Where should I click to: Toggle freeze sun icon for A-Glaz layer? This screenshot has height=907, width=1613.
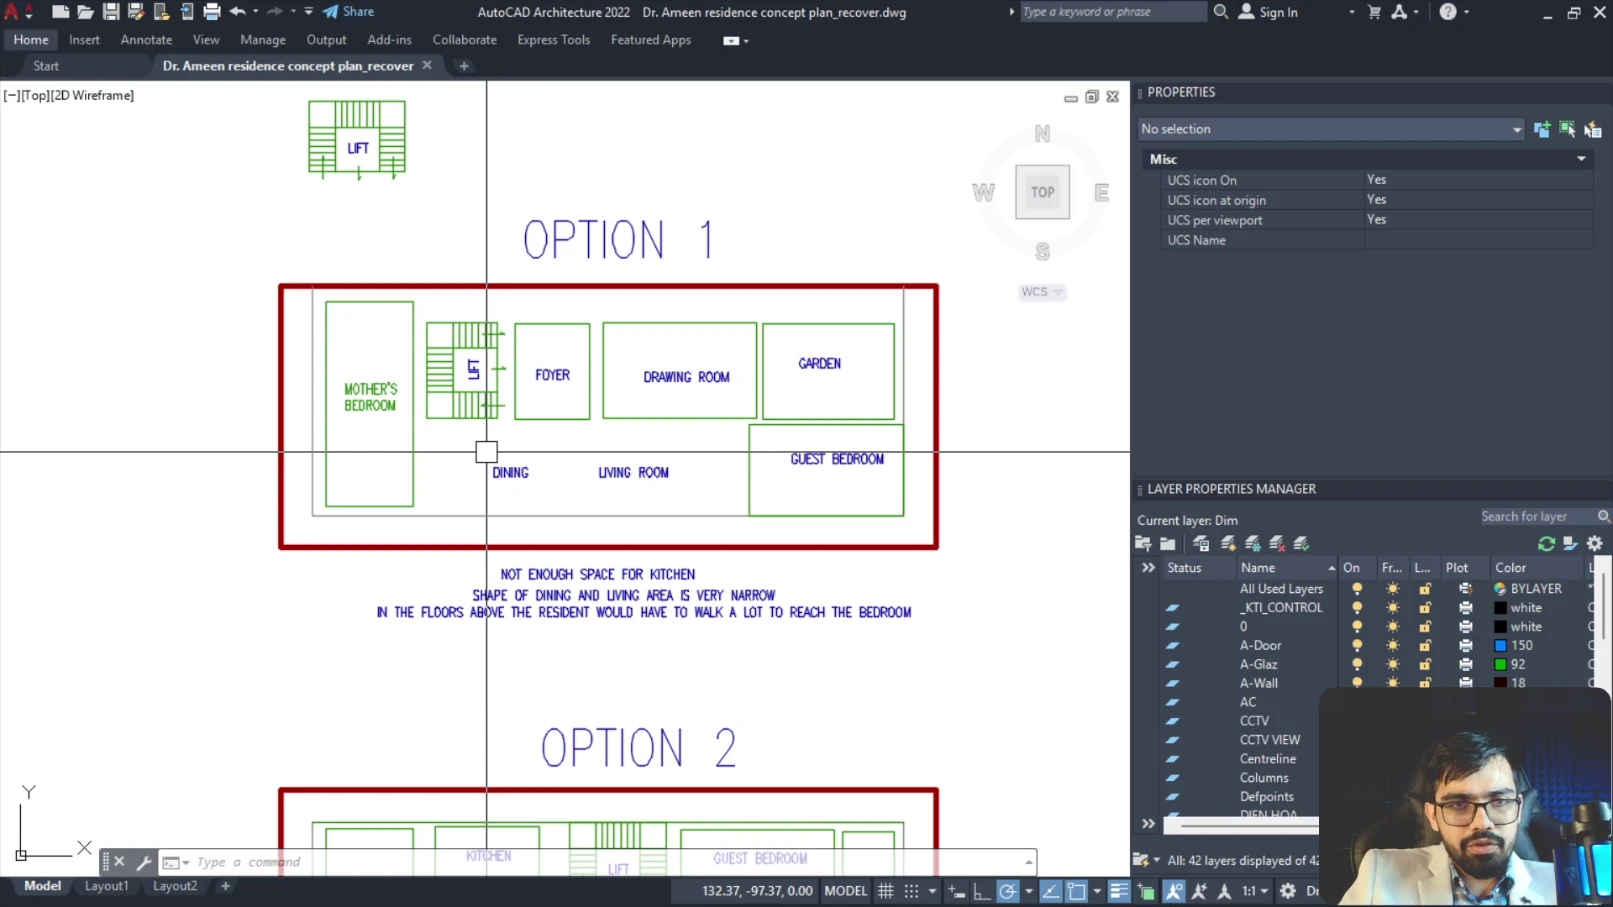point(1392,665)
